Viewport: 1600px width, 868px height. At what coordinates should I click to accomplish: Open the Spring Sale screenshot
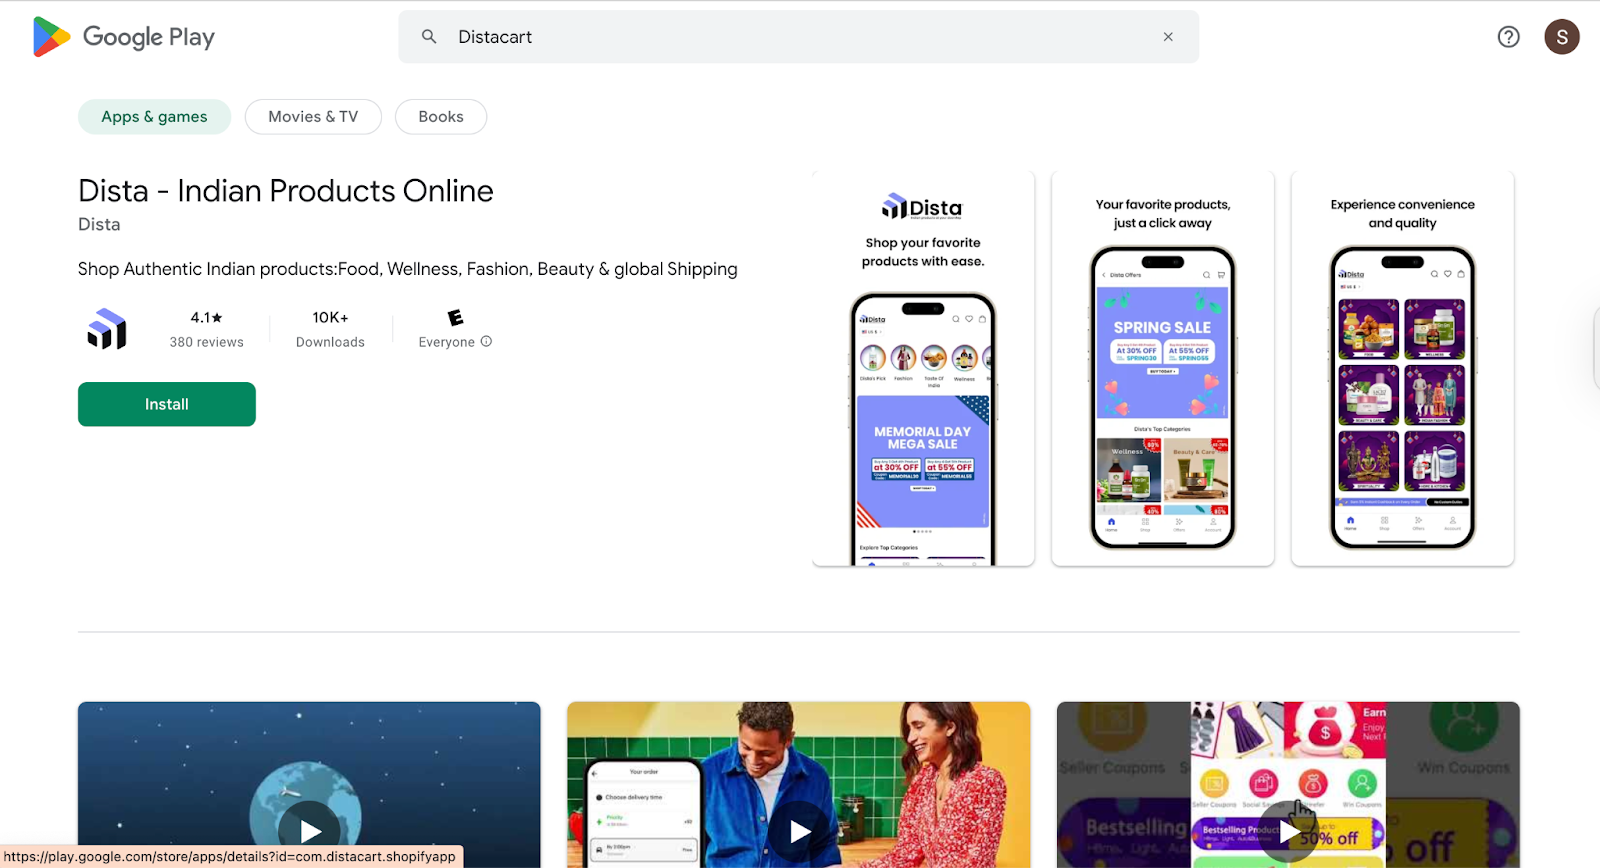[1163, 368]
